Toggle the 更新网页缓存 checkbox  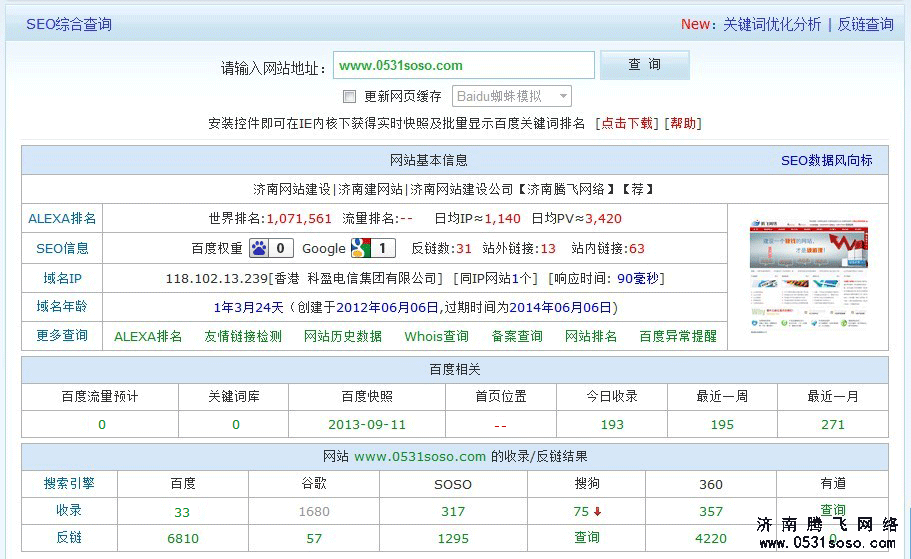349,96
